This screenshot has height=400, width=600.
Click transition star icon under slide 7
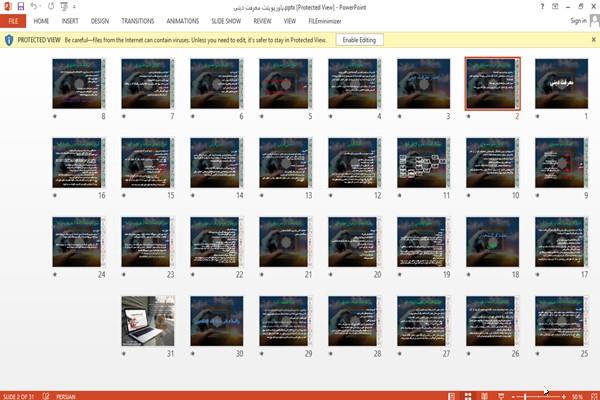click(124, 116)
